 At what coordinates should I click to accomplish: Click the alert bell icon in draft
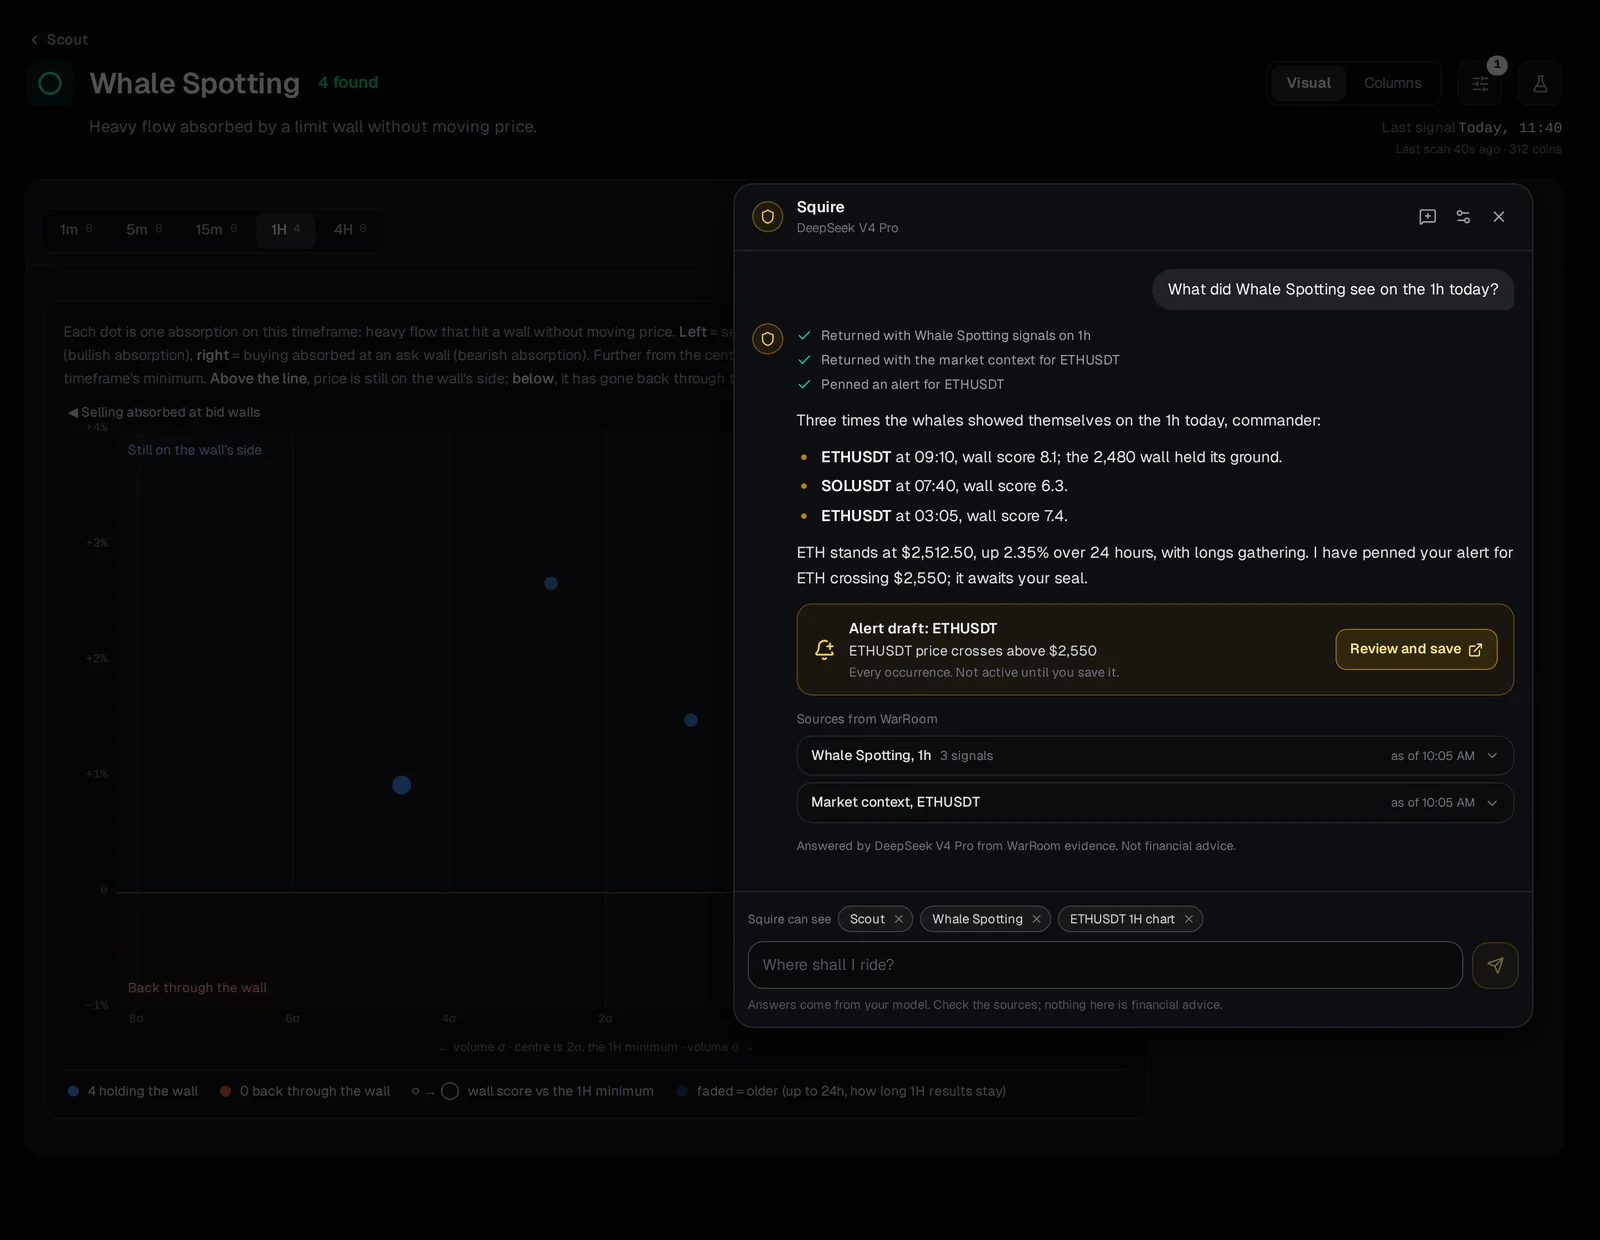tap(824, 650)
